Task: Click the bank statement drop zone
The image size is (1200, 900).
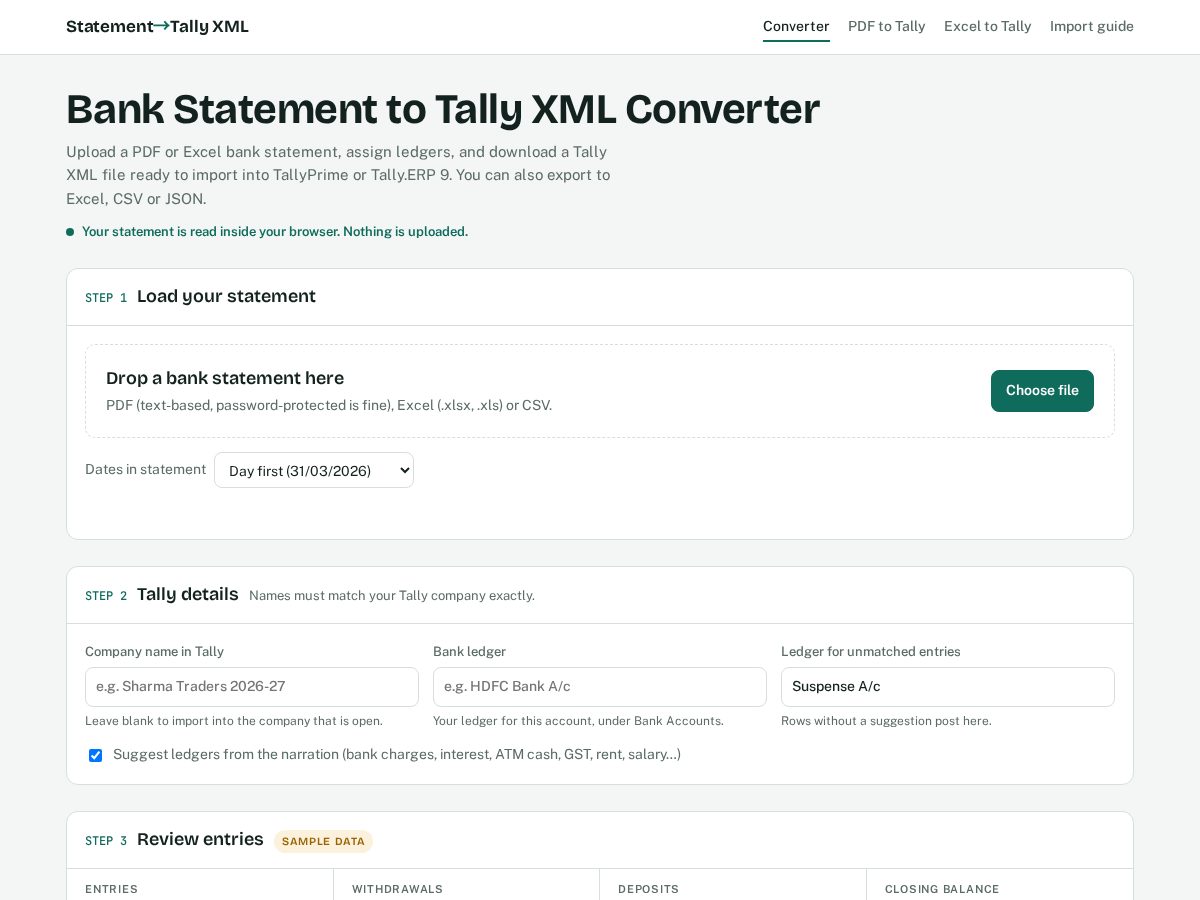Action: pyautogui.click(x=600, y=391)
